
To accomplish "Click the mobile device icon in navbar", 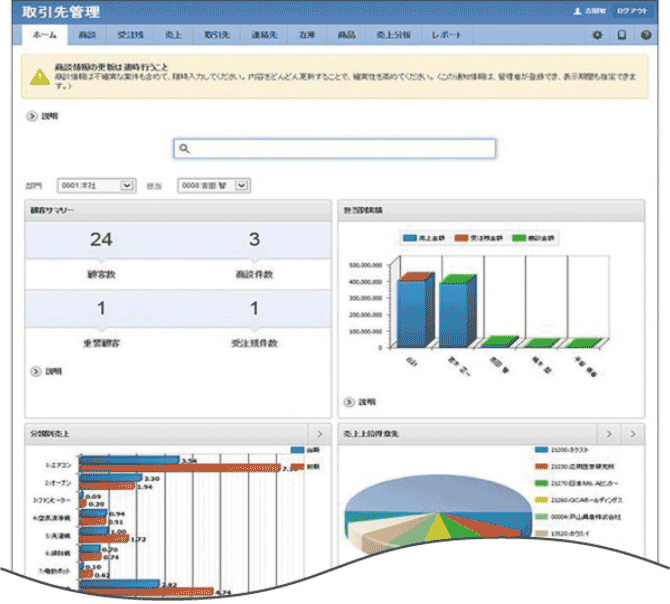I will (621, 35).
